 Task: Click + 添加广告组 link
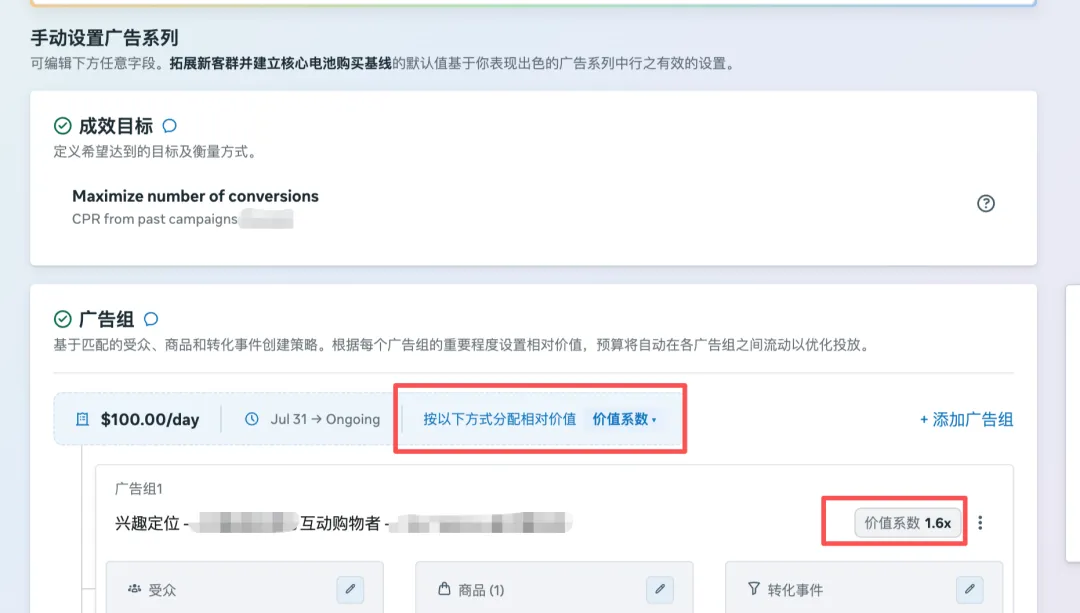point(966,419)
